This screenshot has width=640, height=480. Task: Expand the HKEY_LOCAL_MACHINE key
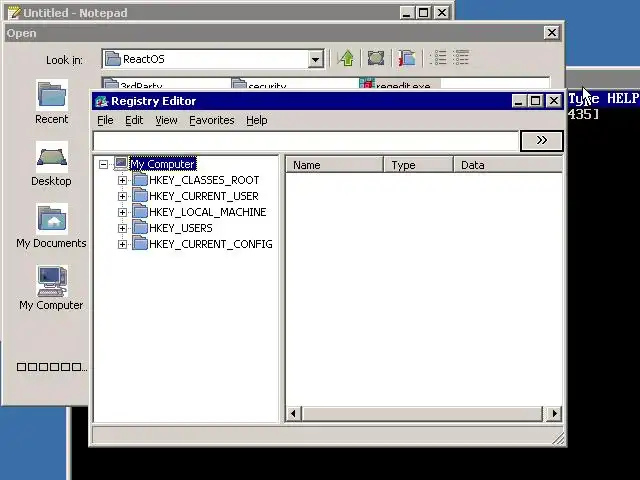[122, 212]
